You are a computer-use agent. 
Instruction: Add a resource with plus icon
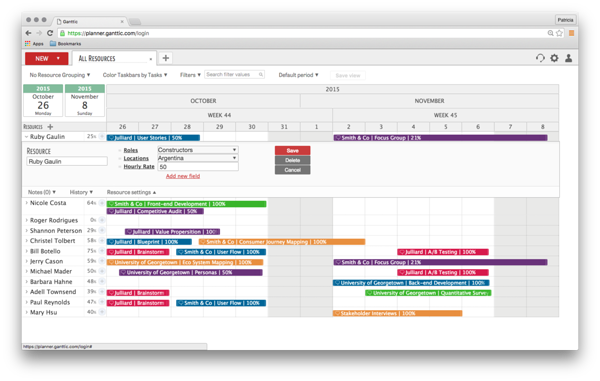coord(50,127)
